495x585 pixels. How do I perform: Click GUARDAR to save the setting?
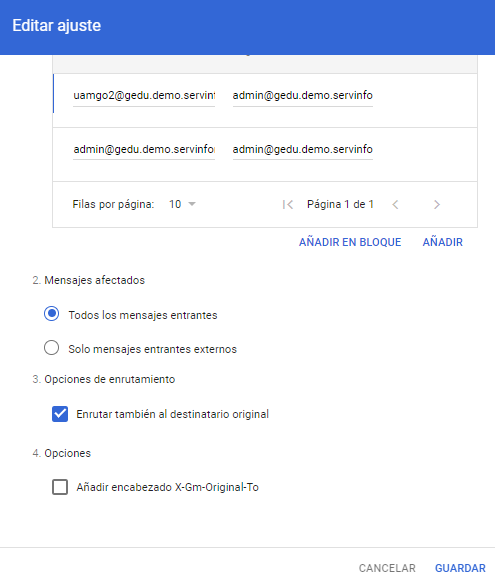click(x=460, y=568)
